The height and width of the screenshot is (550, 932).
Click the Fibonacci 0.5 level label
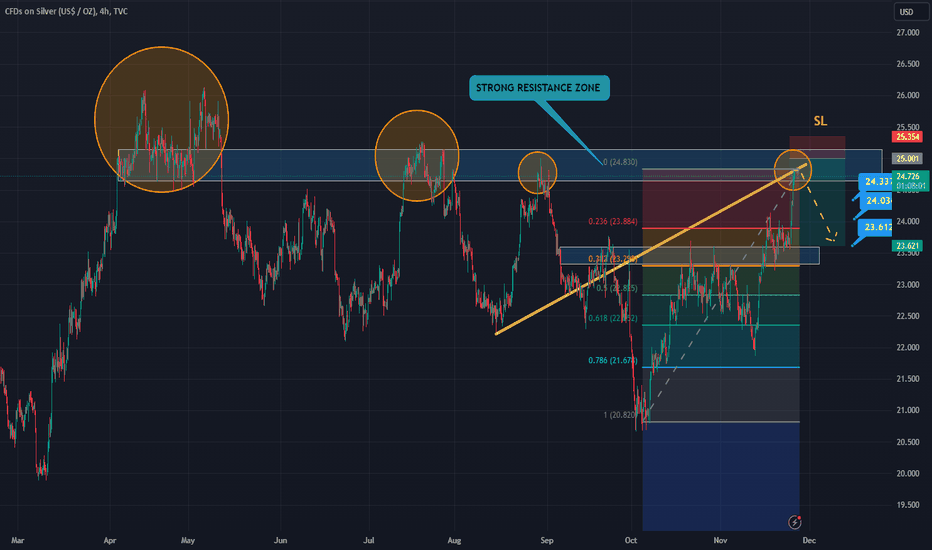[x=616, y=288]
